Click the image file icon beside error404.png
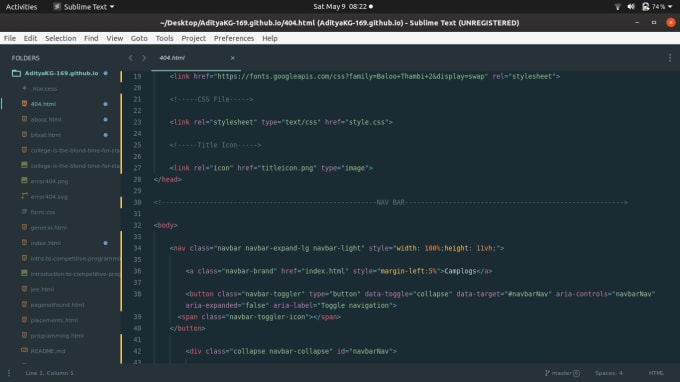 (x=24, y=180)
